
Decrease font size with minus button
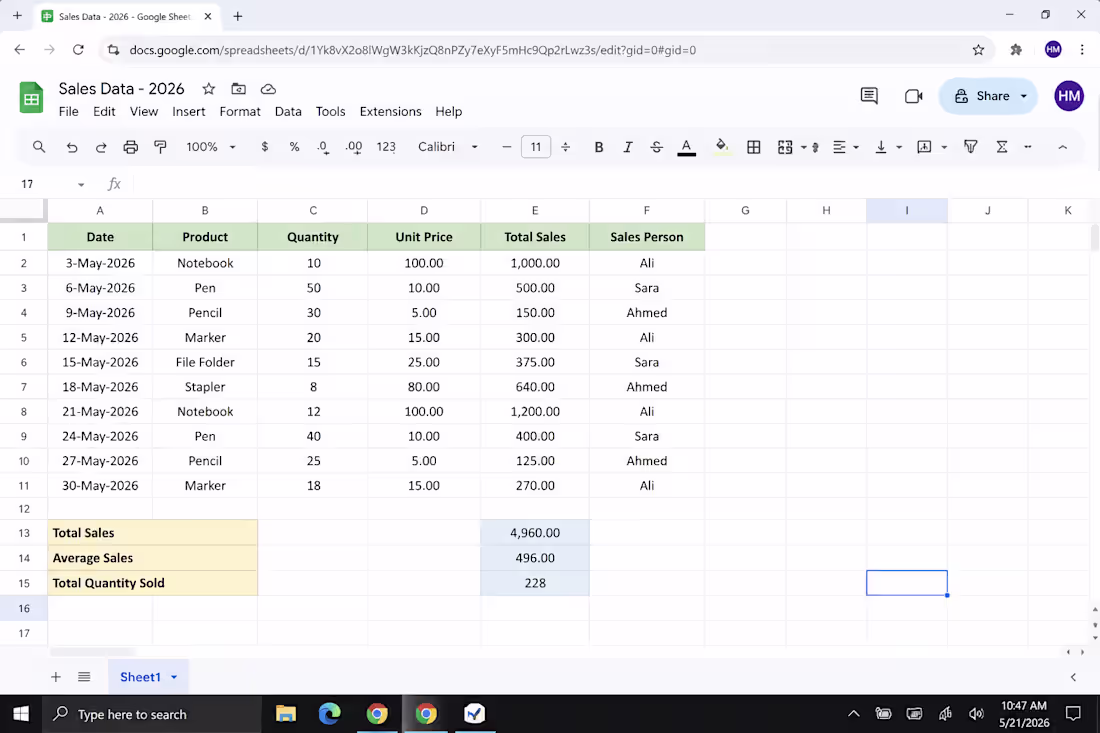point(507,147)
